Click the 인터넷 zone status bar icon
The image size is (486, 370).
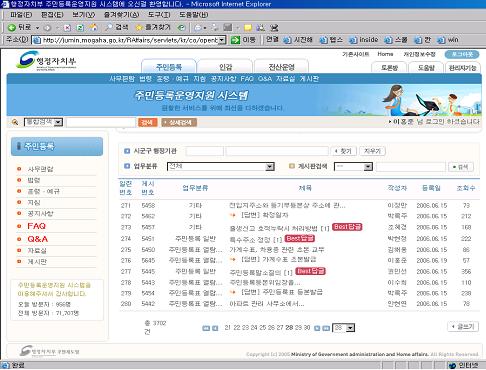coord(452,365)
